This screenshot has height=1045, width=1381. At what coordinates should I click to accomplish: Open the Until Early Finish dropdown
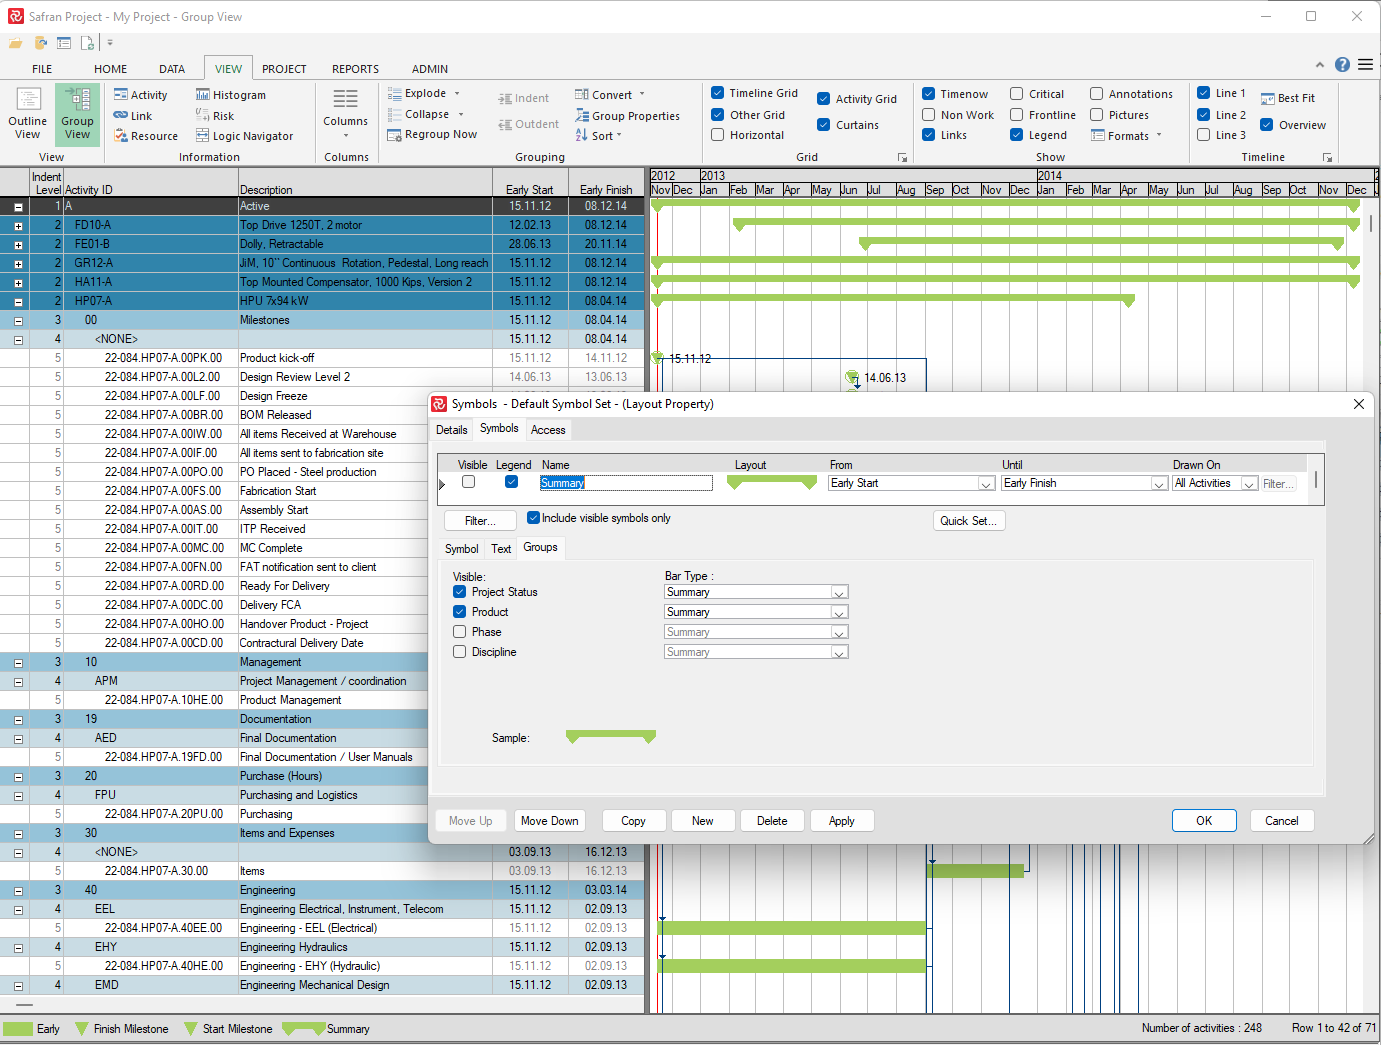pyautogui.click(x=1159, y=484)
